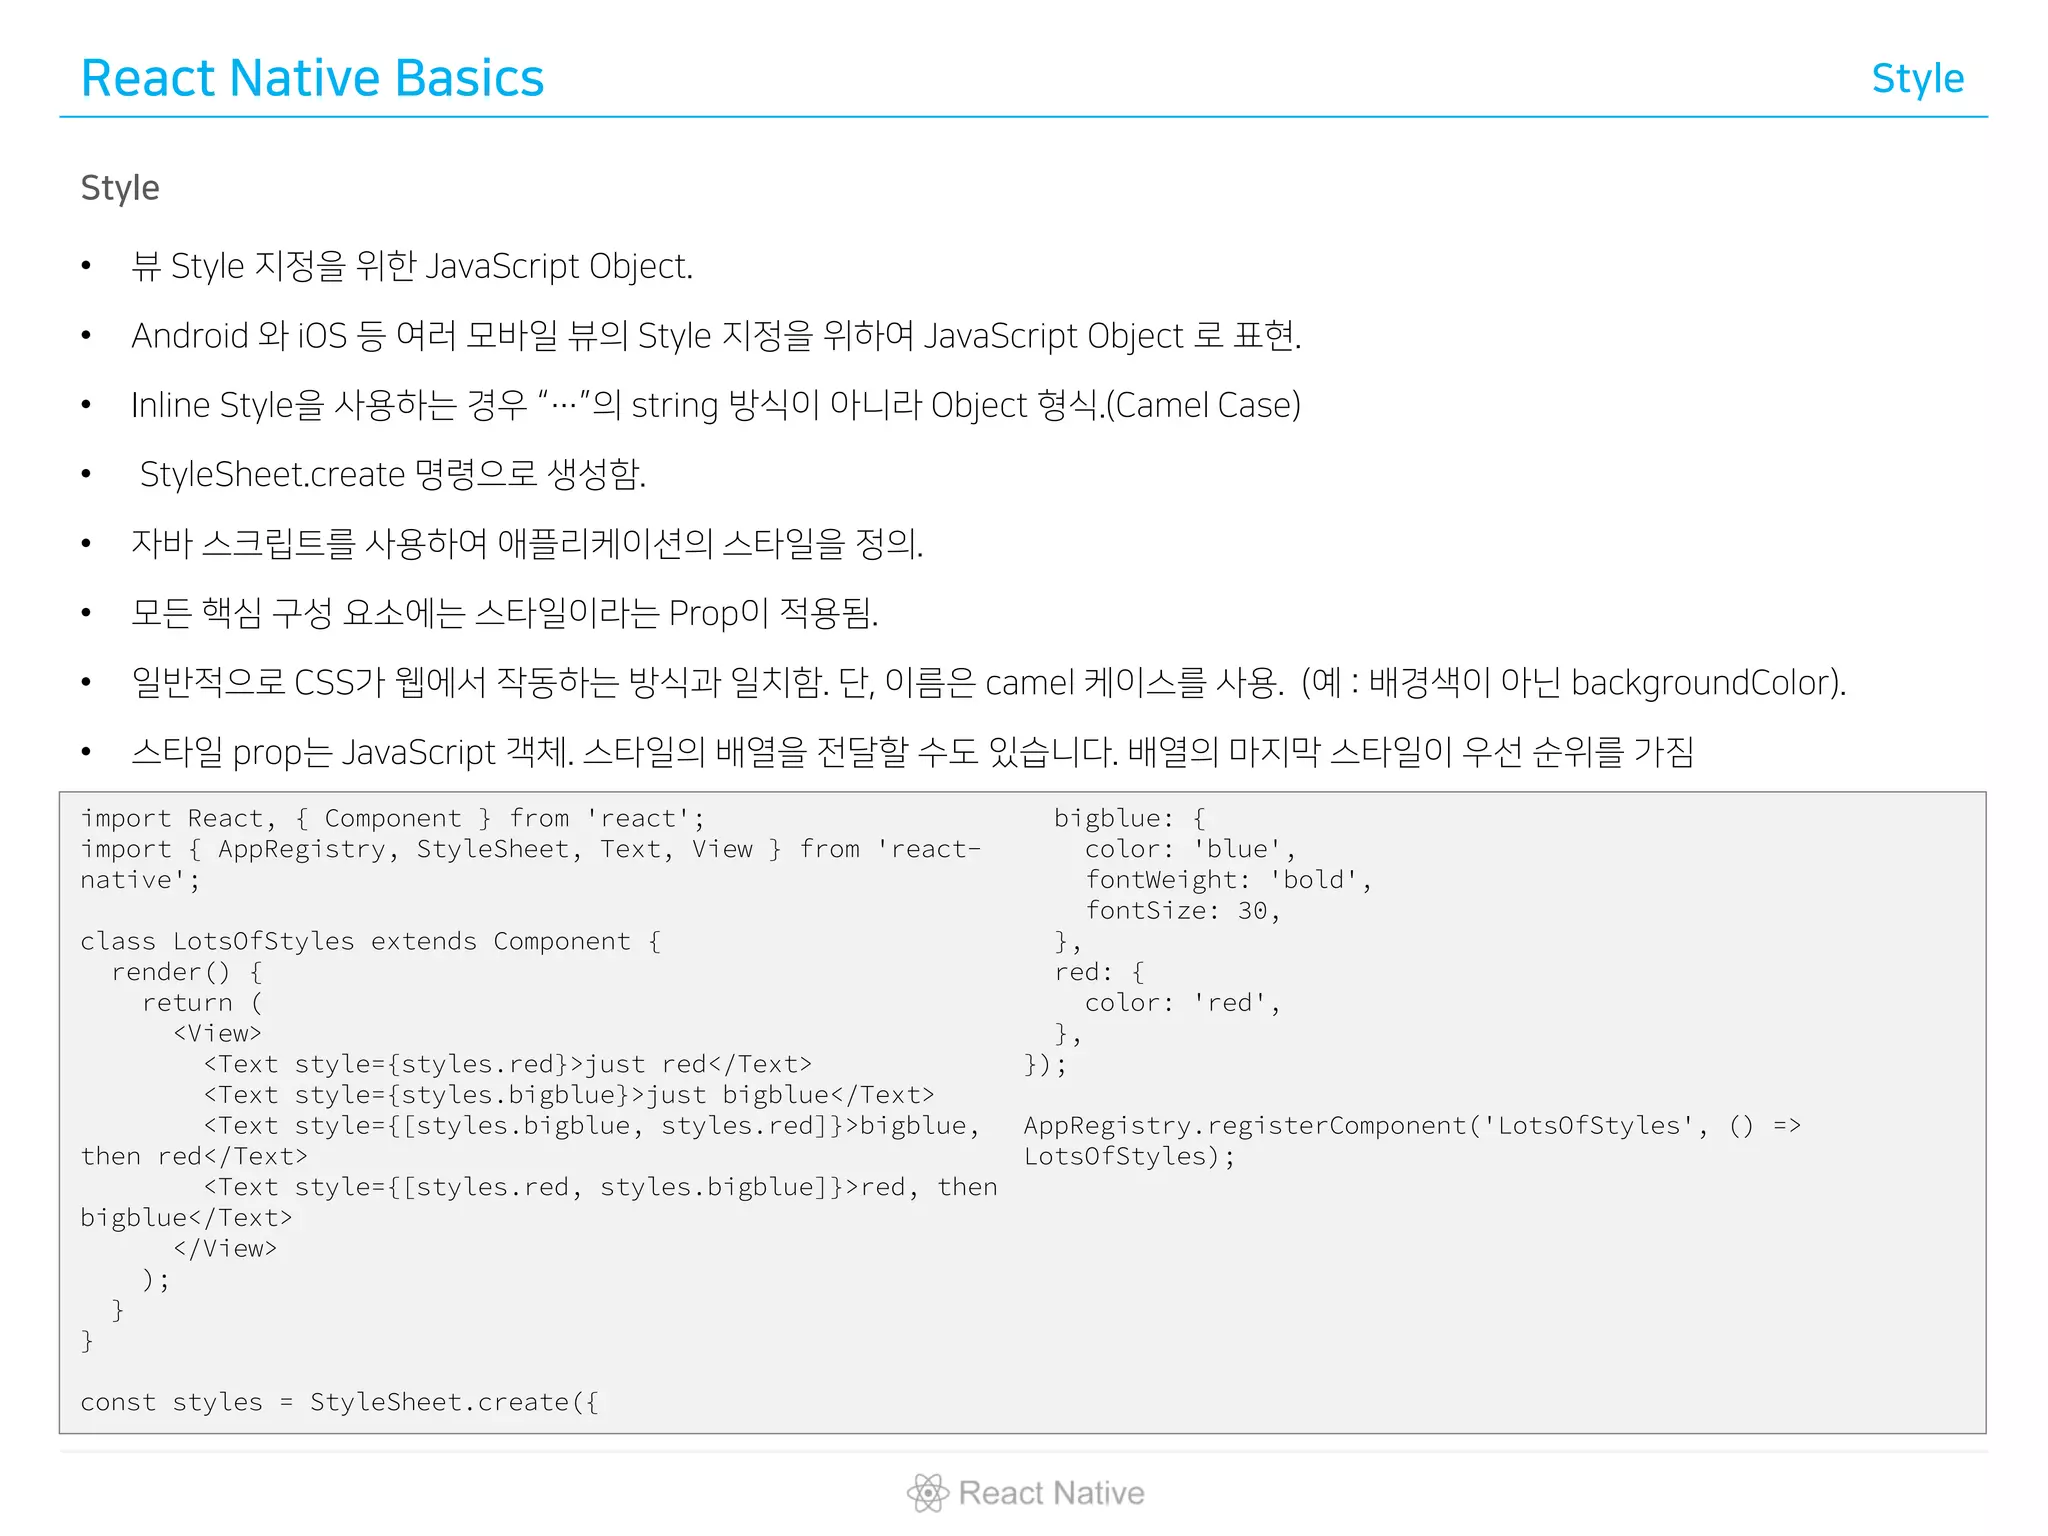Click the code line 'fontSize: 30,'
This screenshot has height=1536, width=2048.
click(x=1183, y=911)
